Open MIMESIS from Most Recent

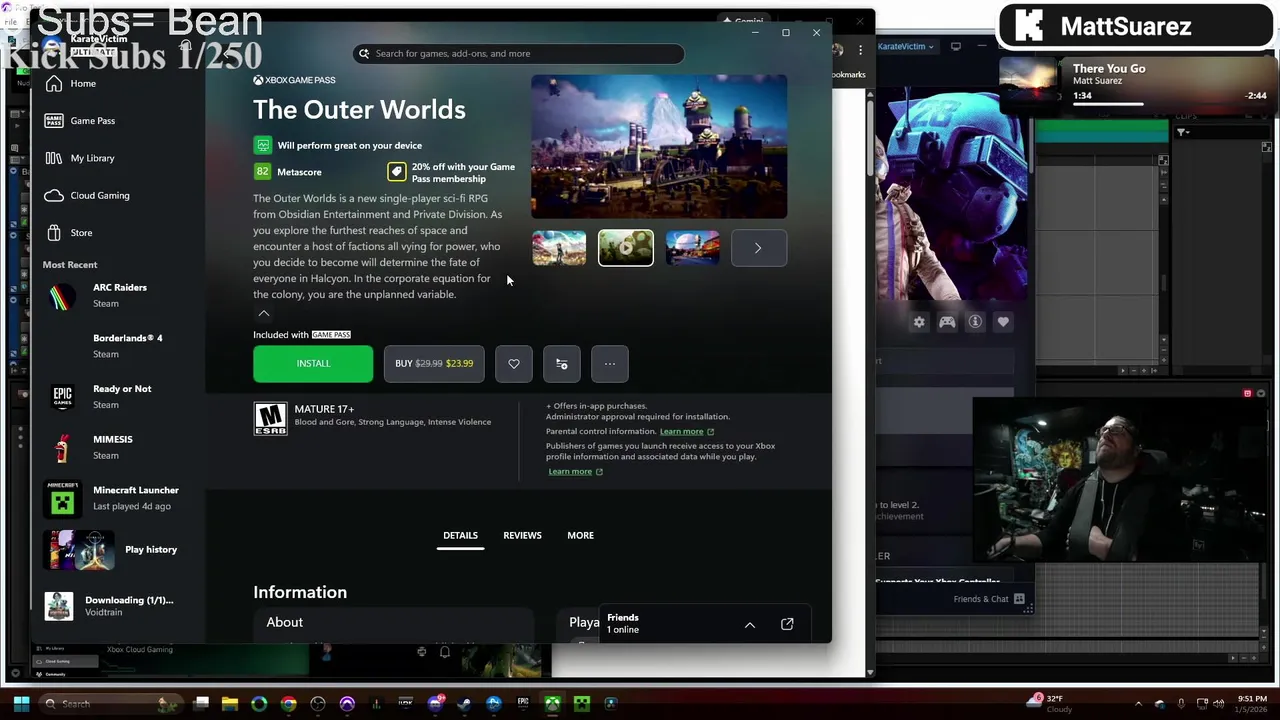click(112, 447)
